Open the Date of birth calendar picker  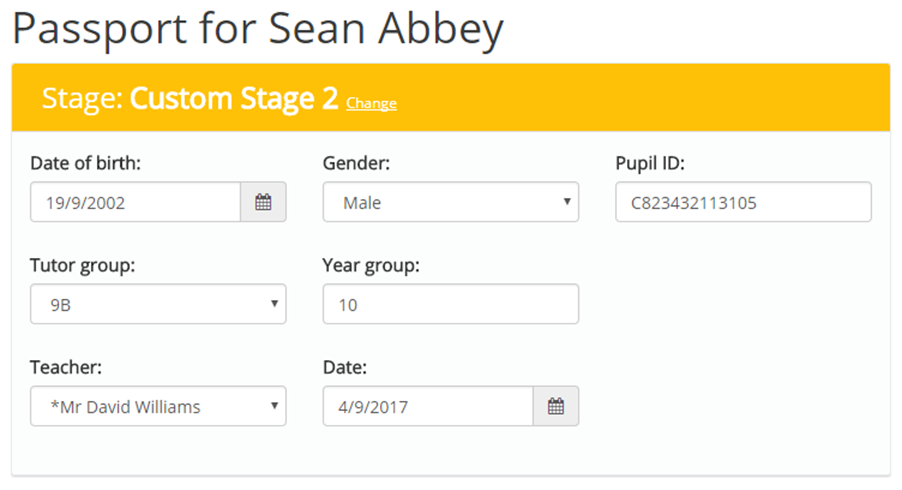click(263, 202)
